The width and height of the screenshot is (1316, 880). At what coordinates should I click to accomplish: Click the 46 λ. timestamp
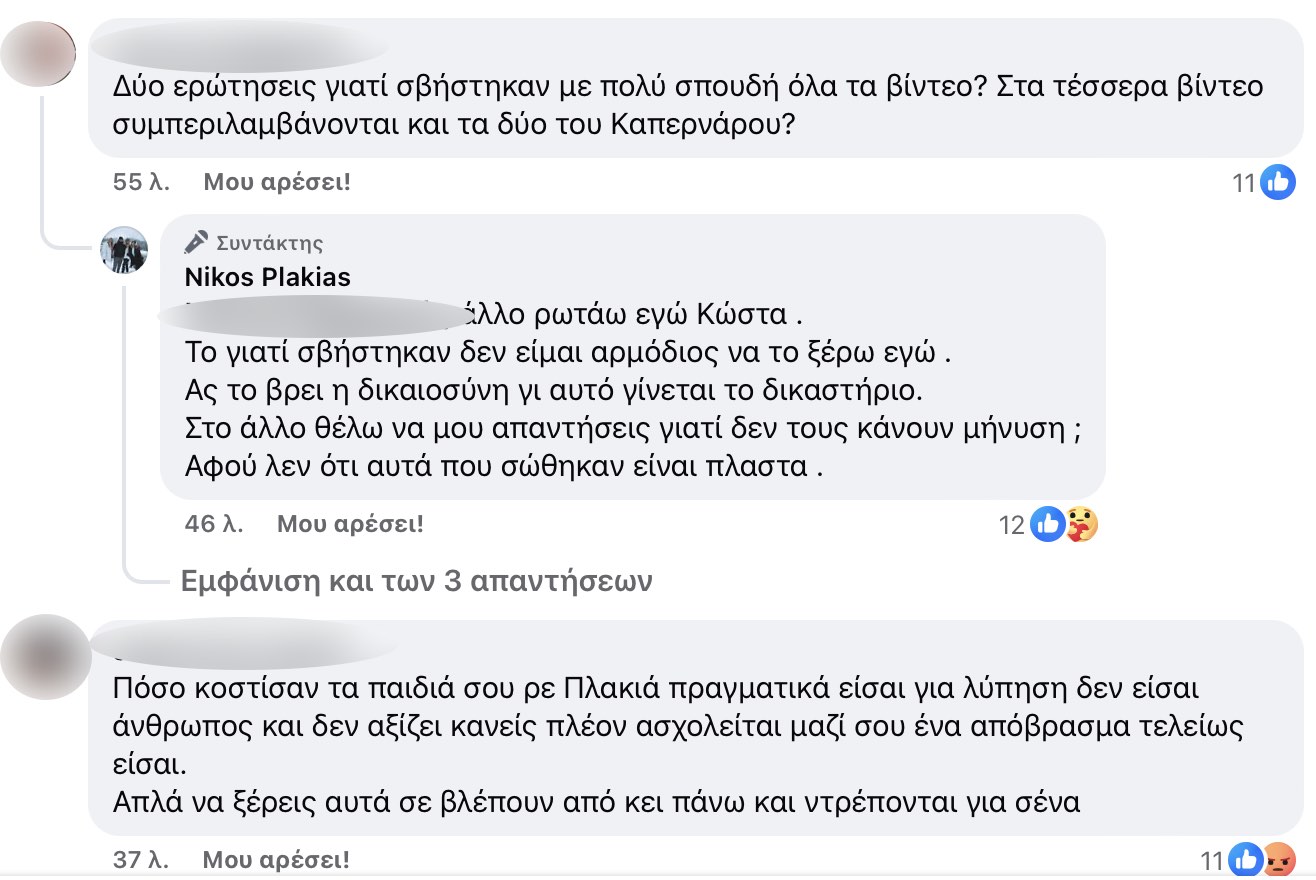(x=215, y=523)
